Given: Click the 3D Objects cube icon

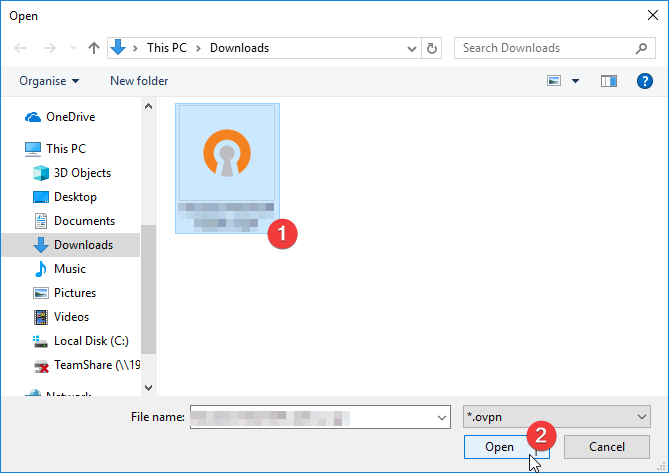Looking at the screenshot, I should 41,173.
